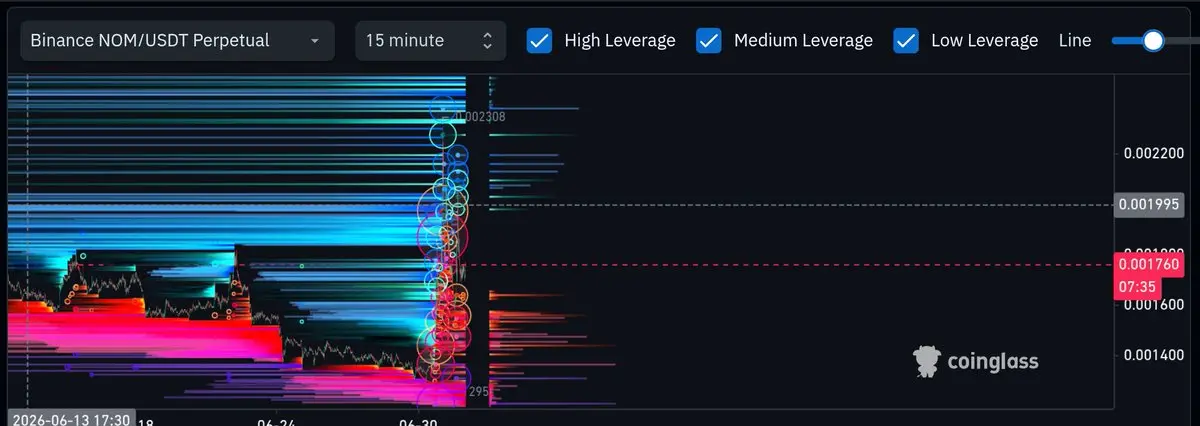Uncheck the Low Leverage checkbox
The width and height of the screenshot is (1200, 426).
[x=906, y=41]
